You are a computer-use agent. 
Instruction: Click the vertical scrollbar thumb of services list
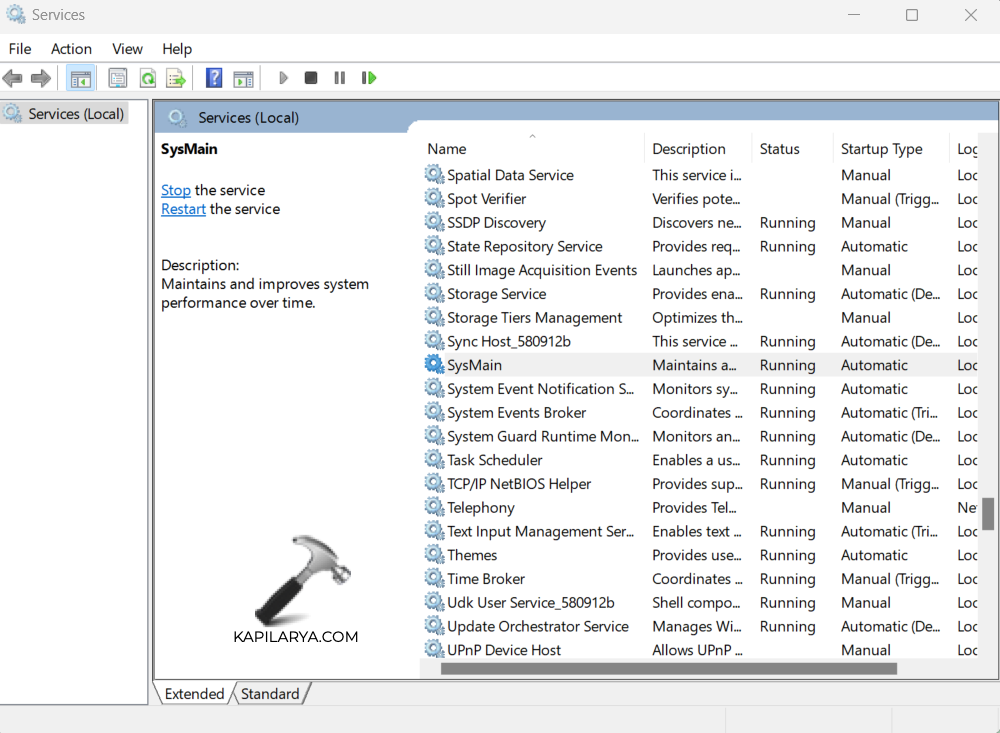(x=988, y=514)
